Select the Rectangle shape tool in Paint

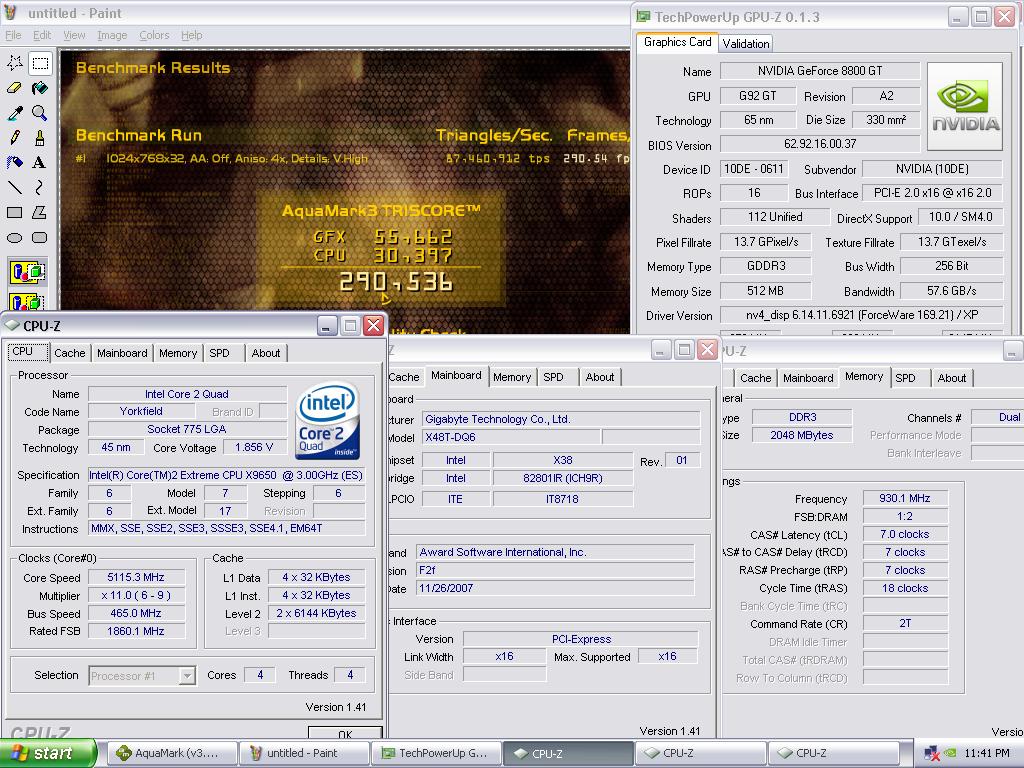point(15,212)
